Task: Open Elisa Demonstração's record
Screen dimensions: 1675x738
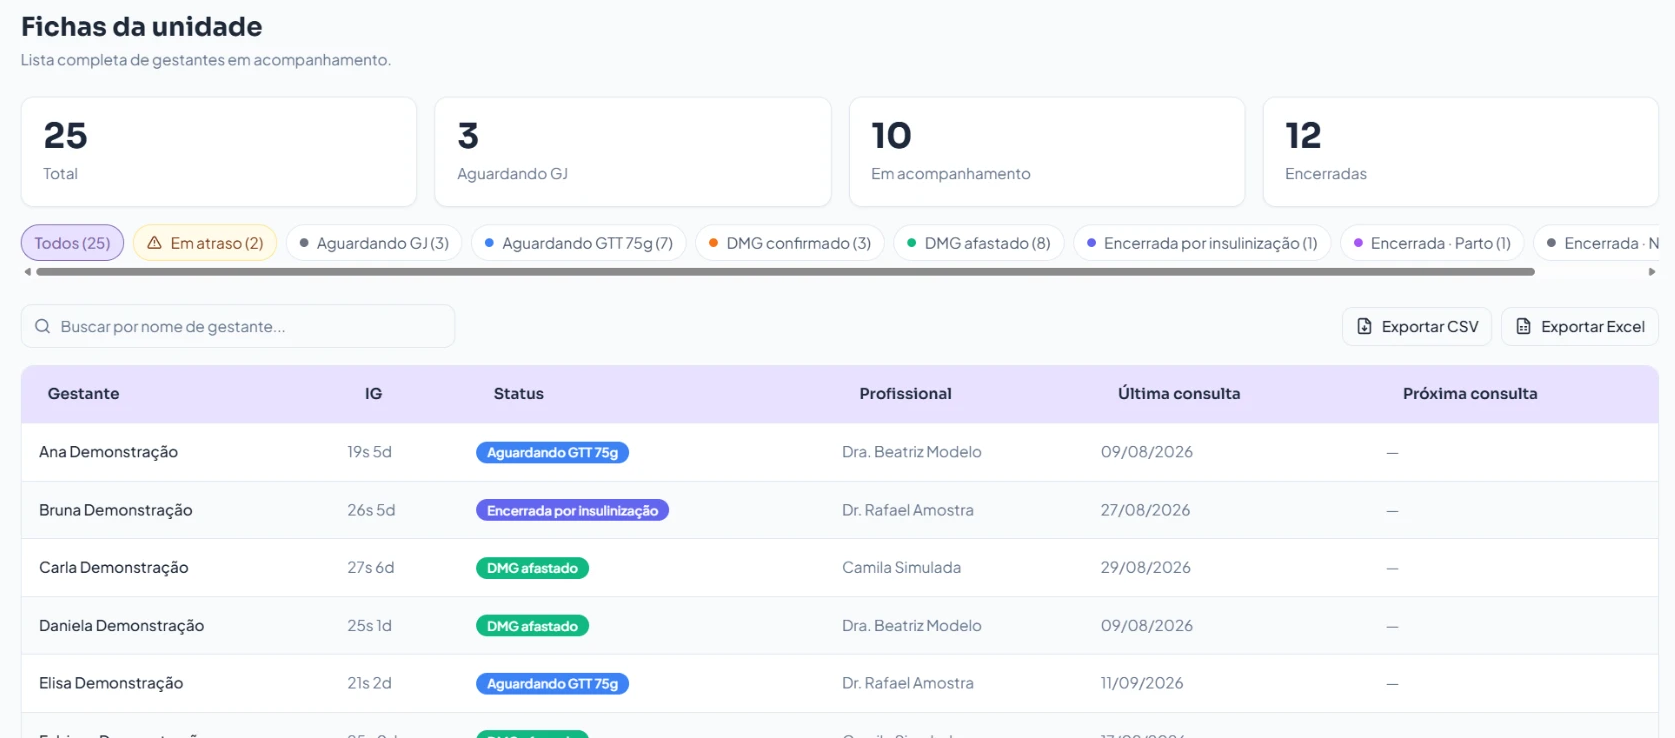Action: 840,684
